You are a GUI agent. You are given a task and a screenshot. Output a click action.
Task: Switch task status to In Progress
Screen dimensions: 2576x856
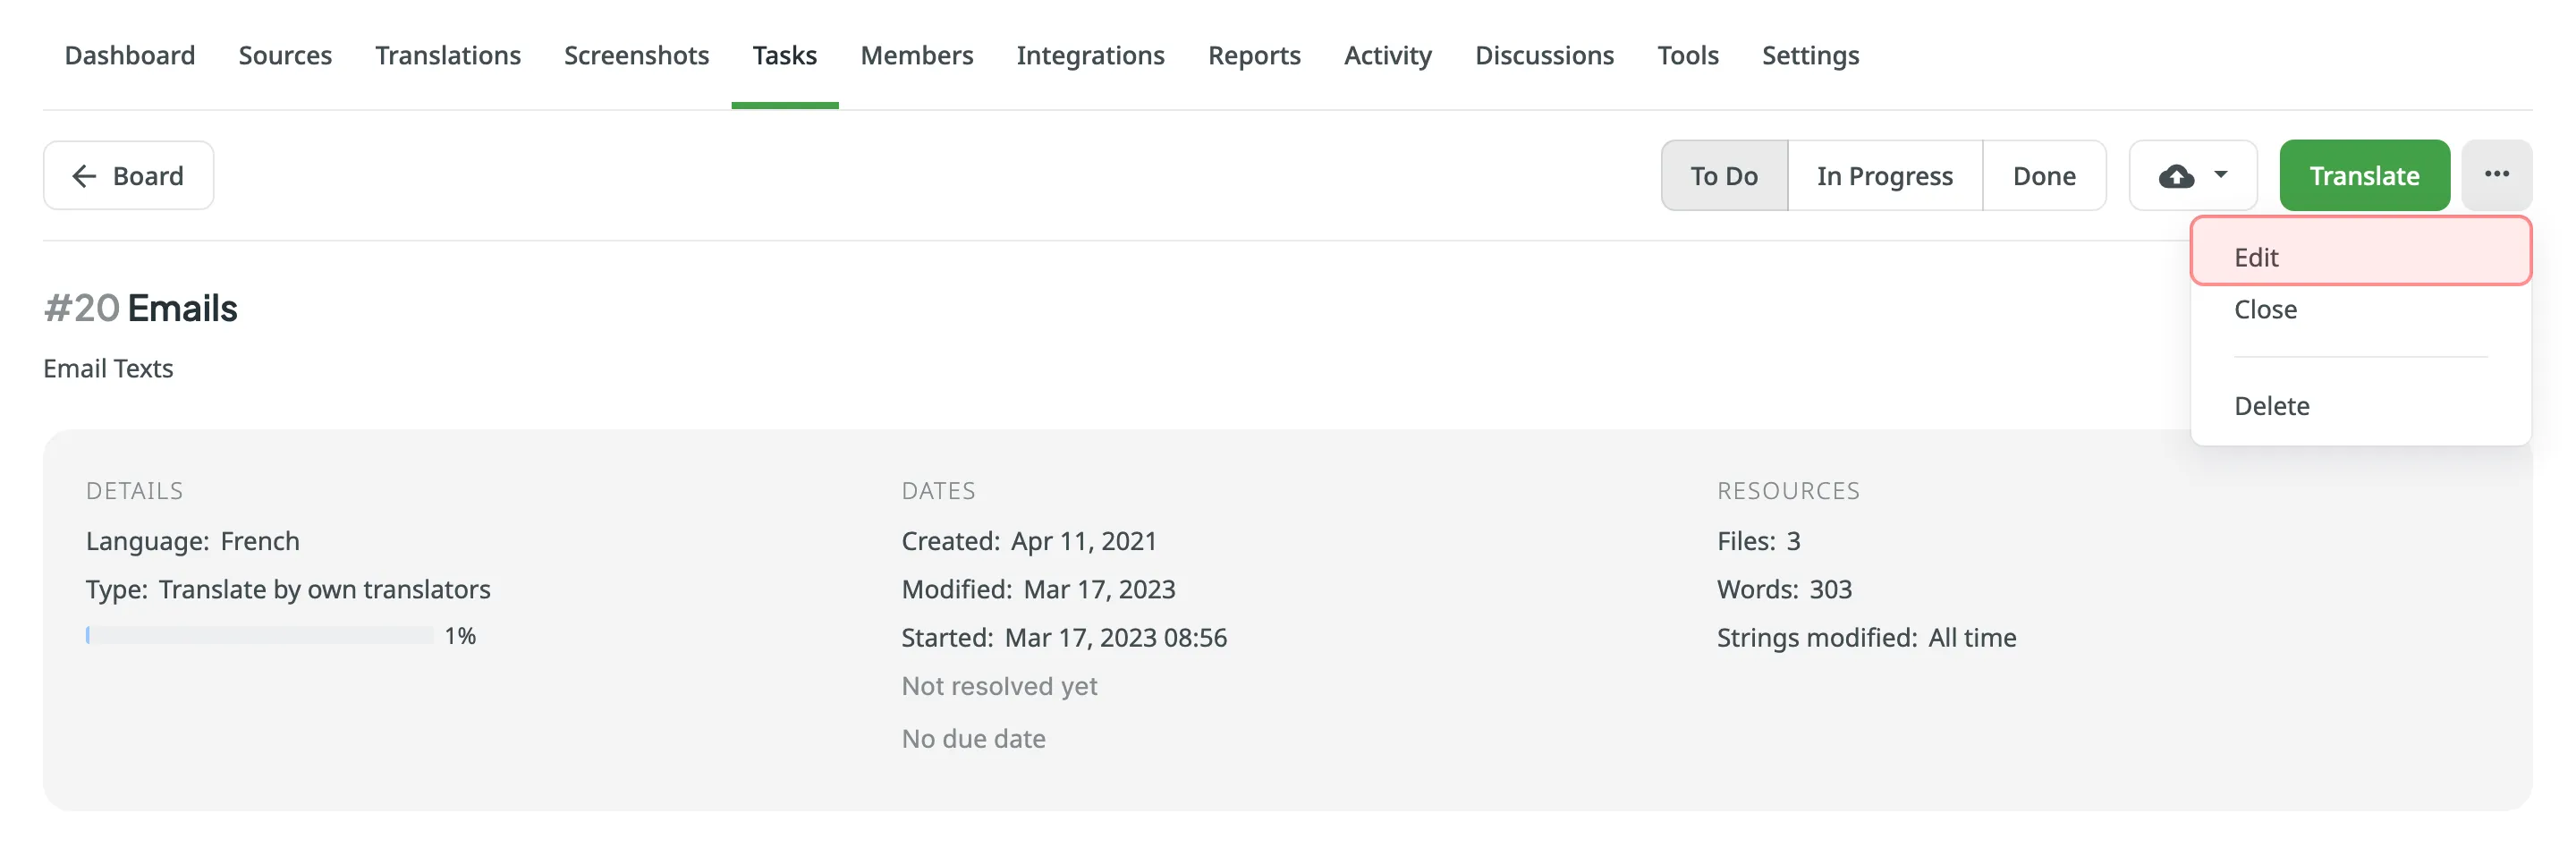(x=1884, y=176)
